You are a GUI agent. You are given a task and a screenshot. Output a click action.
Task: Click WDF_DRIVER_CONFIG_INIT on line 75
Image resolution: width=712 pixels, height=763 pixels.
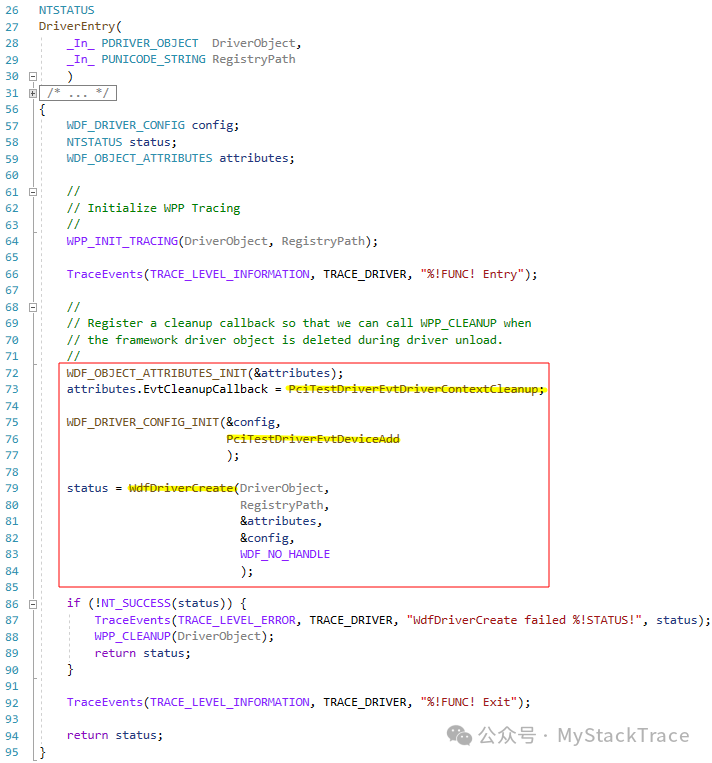[143, 422]
